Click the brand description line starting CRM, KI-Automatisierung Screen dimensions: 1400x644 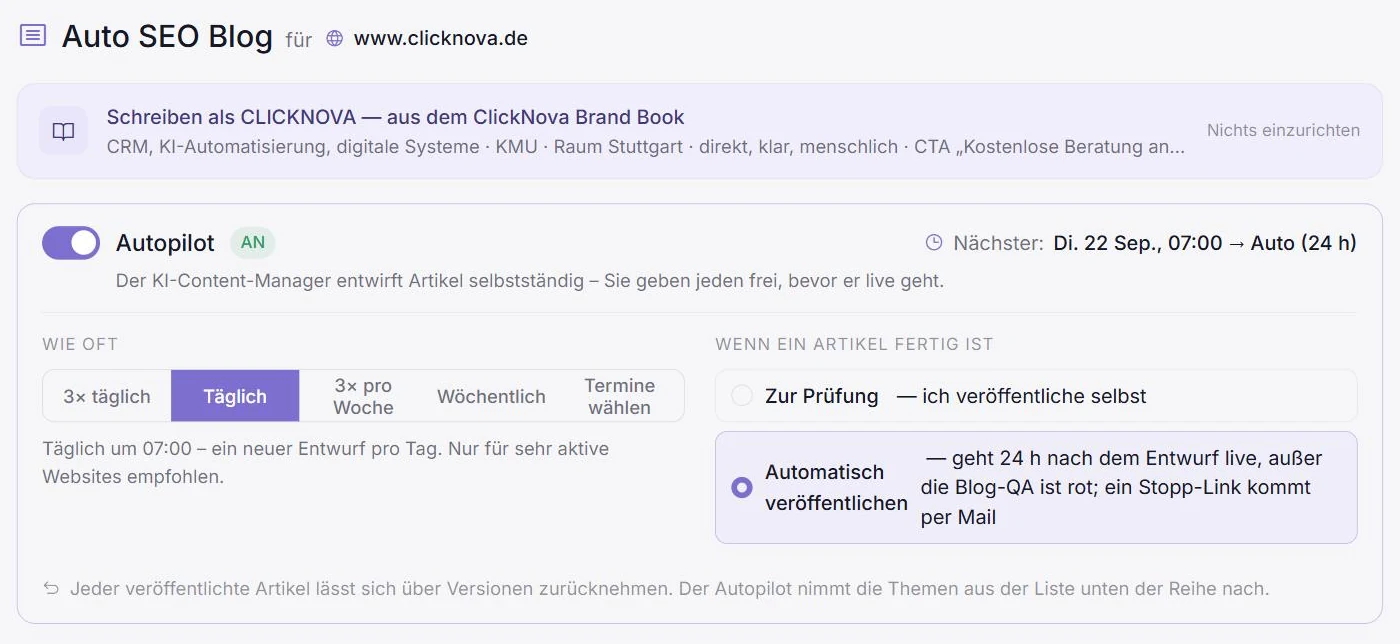click(x=646, y=147)
